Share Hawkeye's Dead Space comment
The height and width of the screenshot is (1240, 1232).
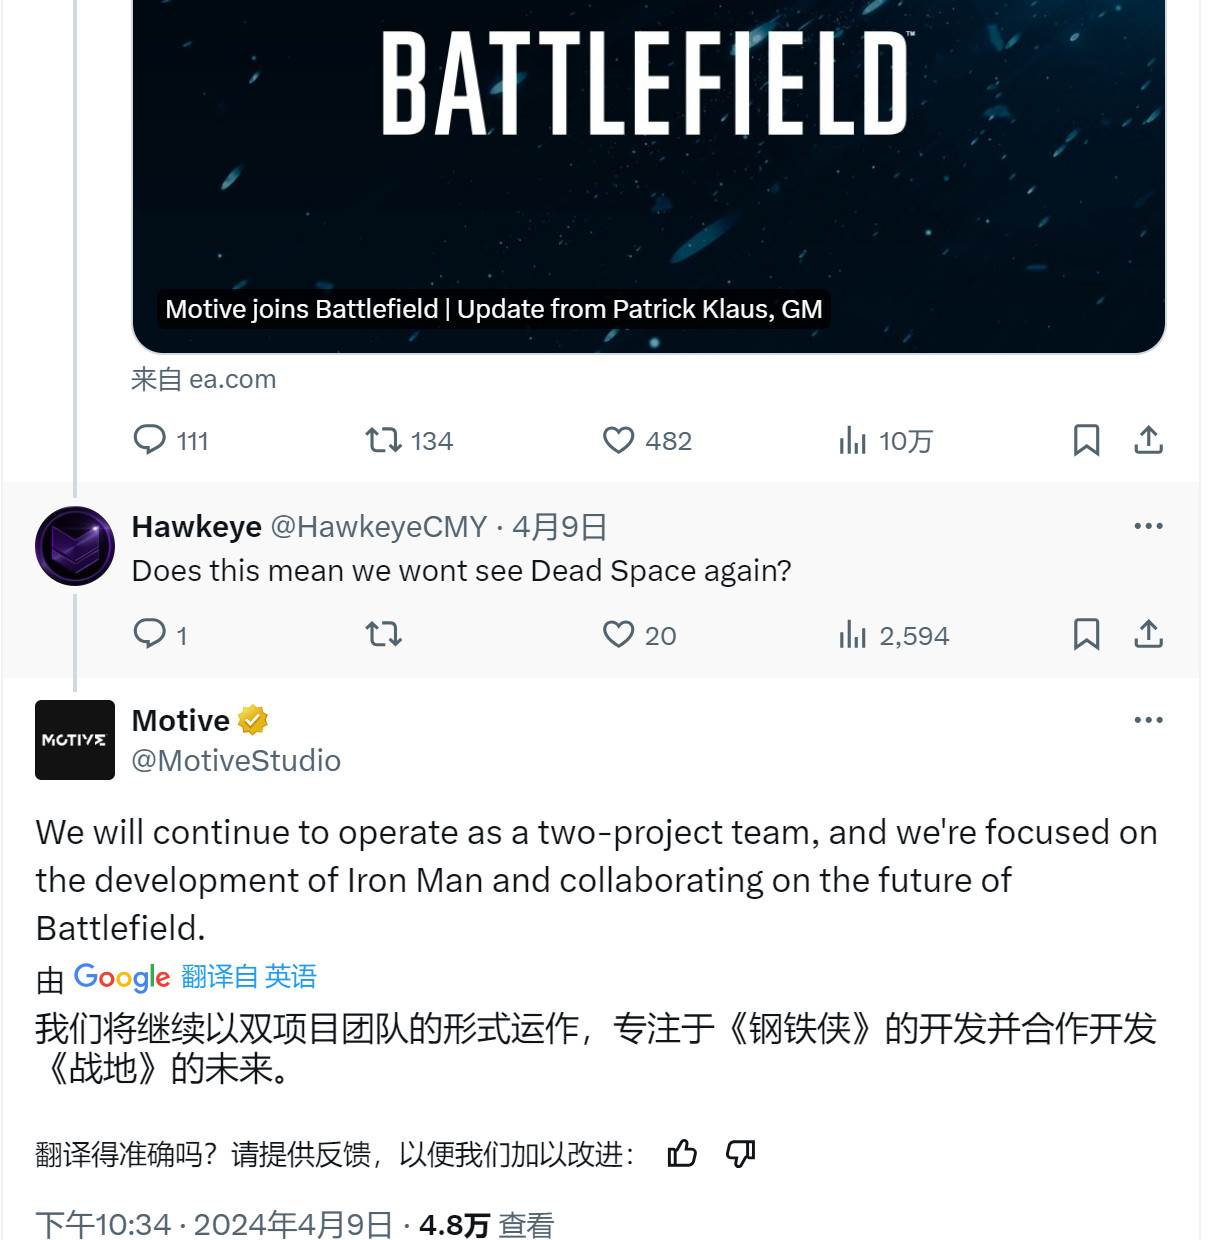coord(1148,634)
